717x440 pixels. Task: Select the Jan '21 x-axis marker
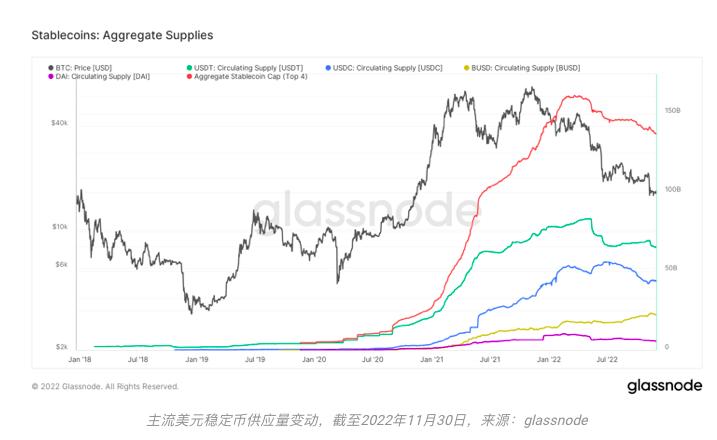[x=432, y=358]
